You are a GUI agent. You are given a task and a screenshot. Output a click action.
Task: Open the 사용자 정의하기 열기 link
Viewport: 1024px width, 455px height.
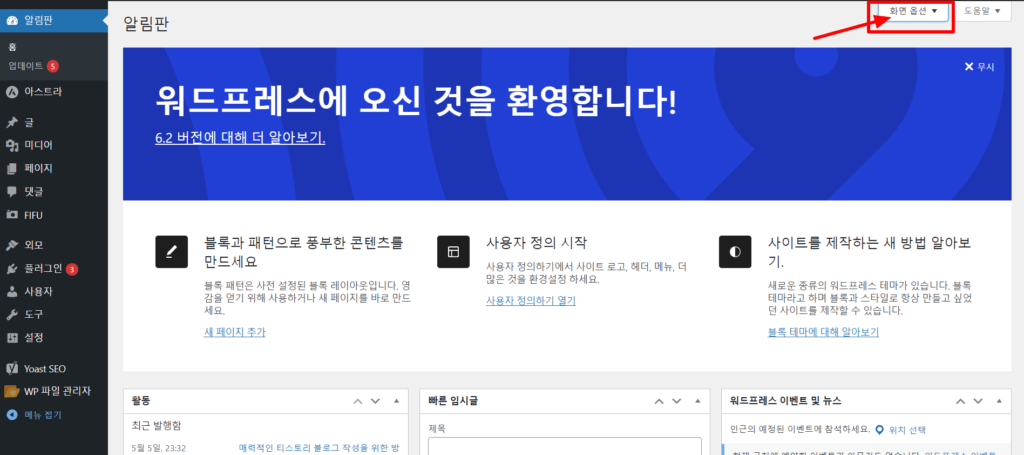(x=531, y=300)
